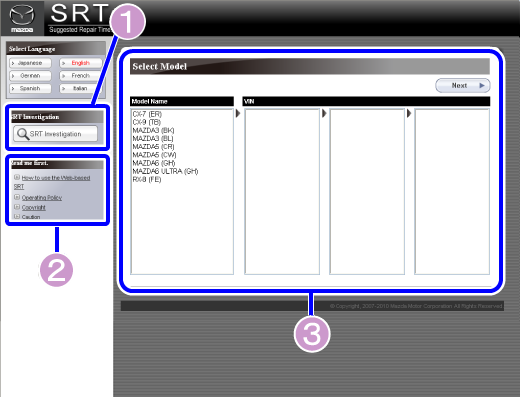Click arrow icon on German button

click(13, 76)
